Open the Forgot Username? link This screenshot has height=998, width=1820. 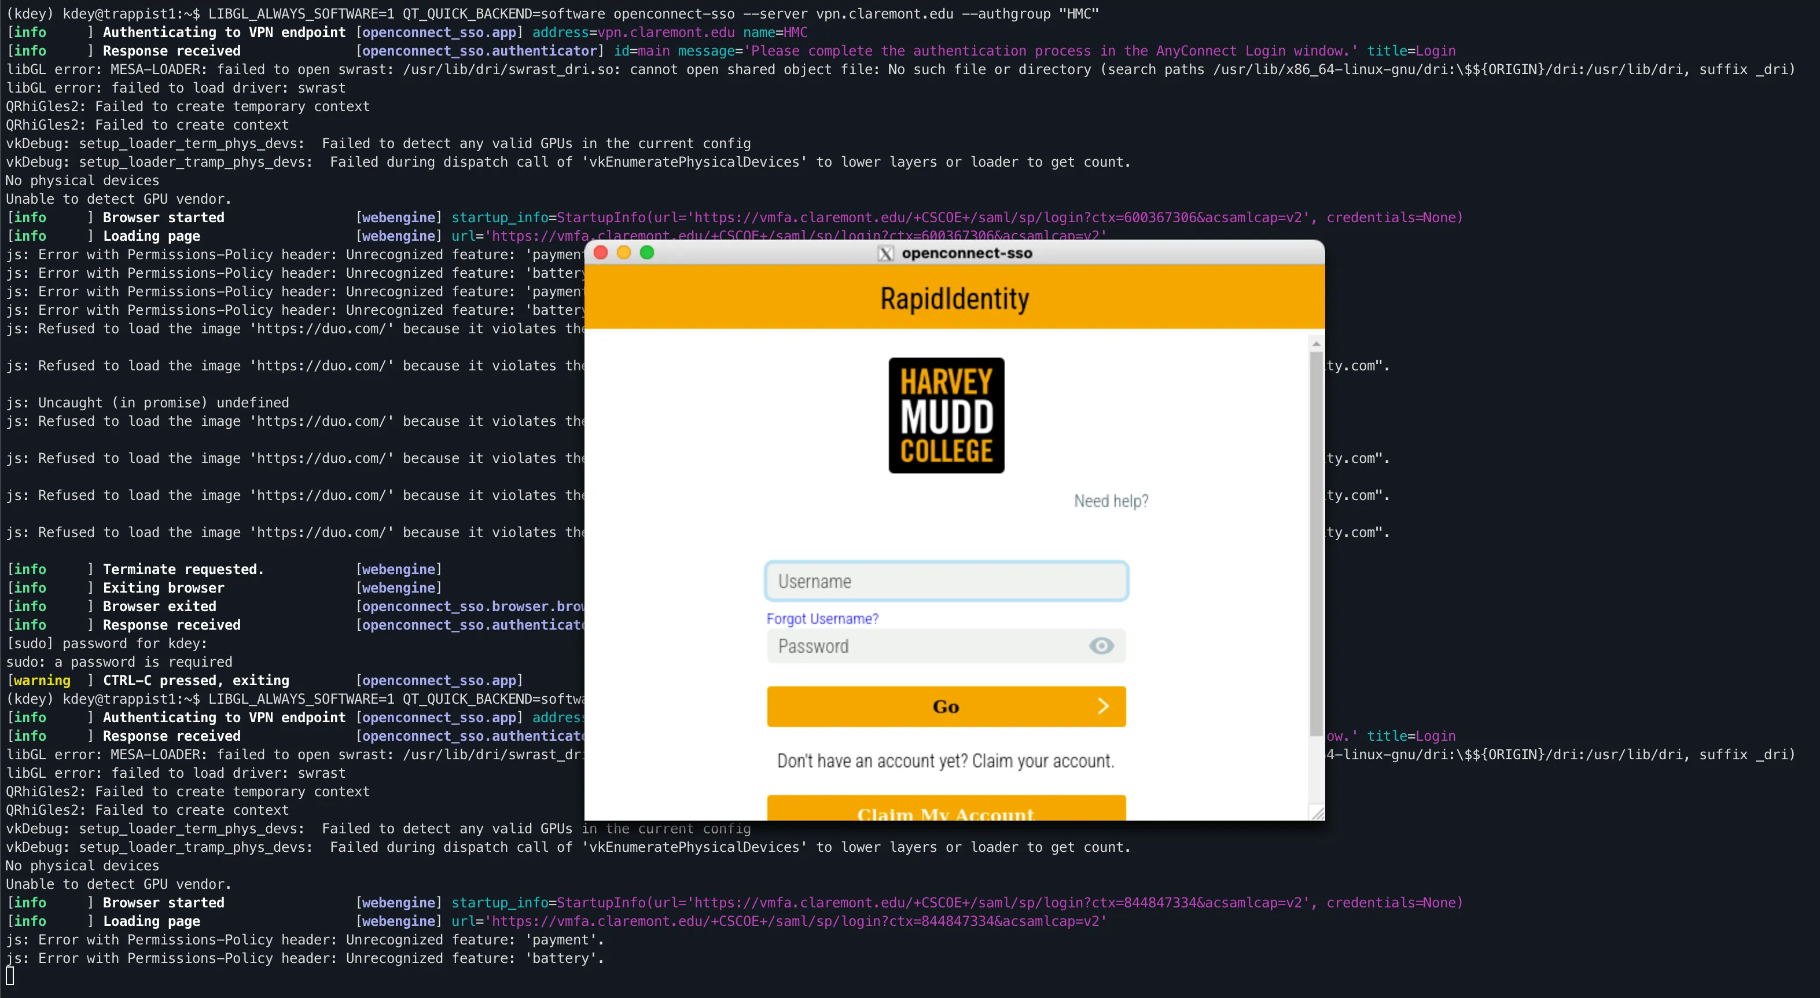point(822,619)
